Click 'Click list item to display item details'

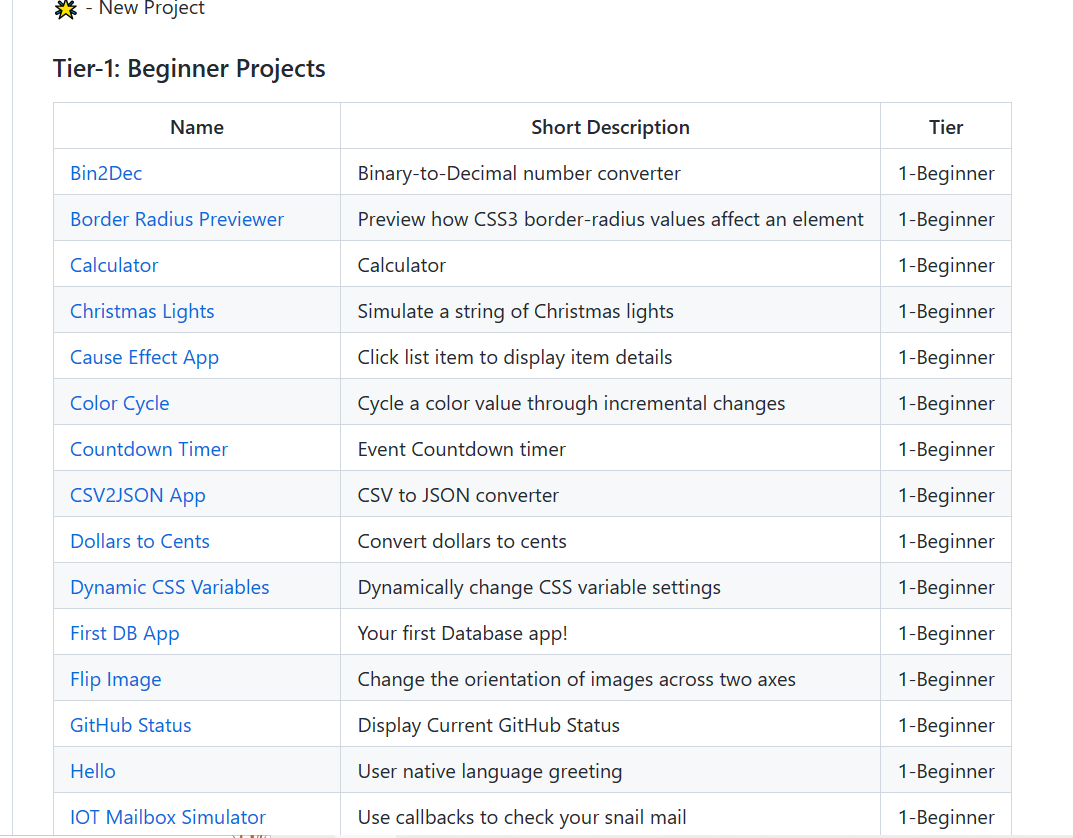(x=515, y=357)
